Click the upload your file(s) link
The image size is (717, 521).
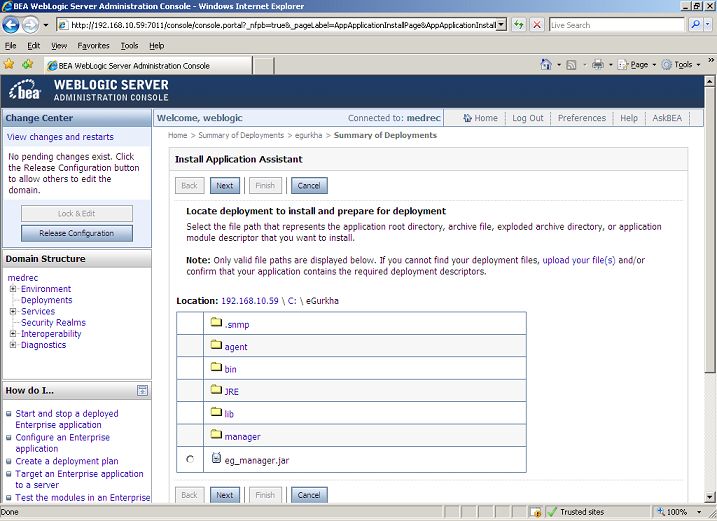tap(578, 260)
